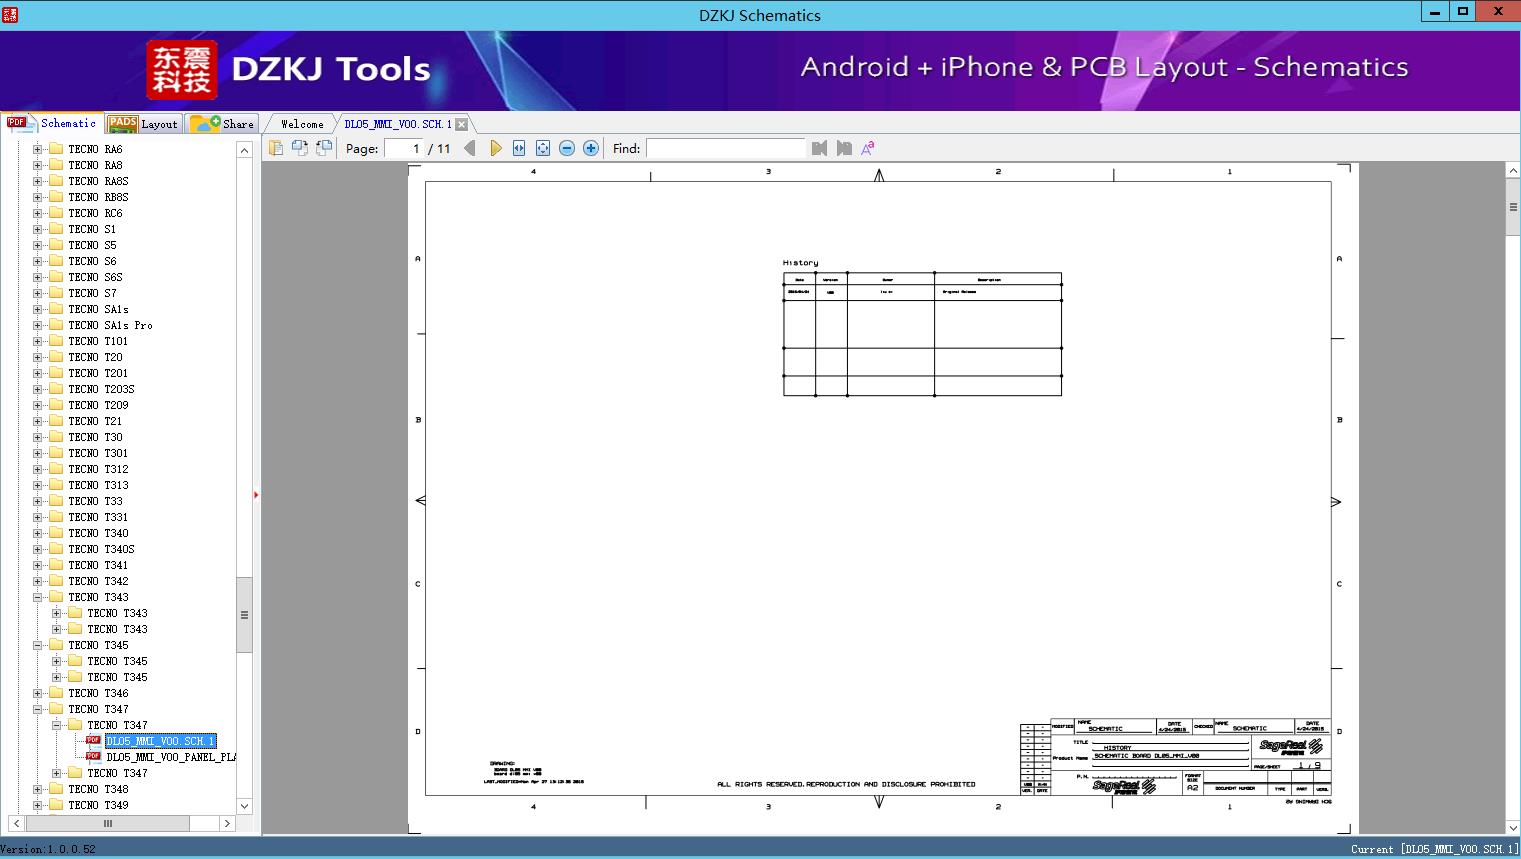Click the Page number input field

404,148
